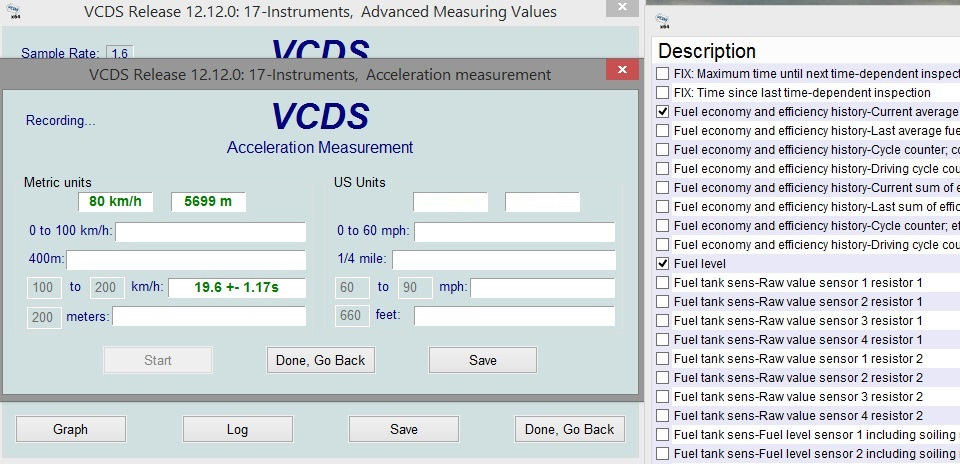
Task: Click the Metric units label
Action: (58, 182)
